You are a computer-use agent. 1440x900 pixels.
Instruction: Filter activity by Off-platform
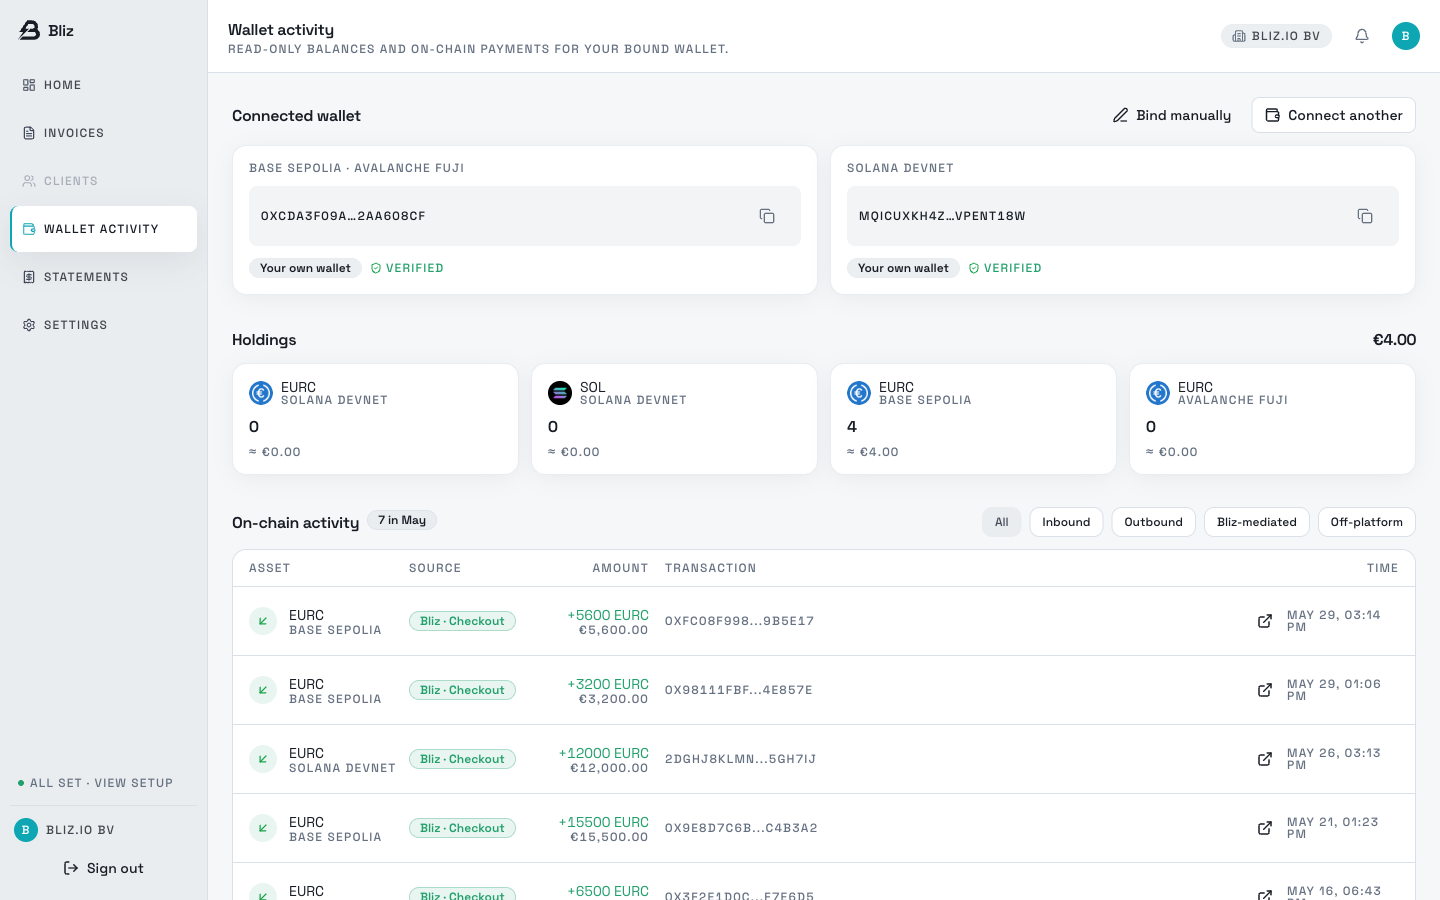click(x=1367, y=522)
